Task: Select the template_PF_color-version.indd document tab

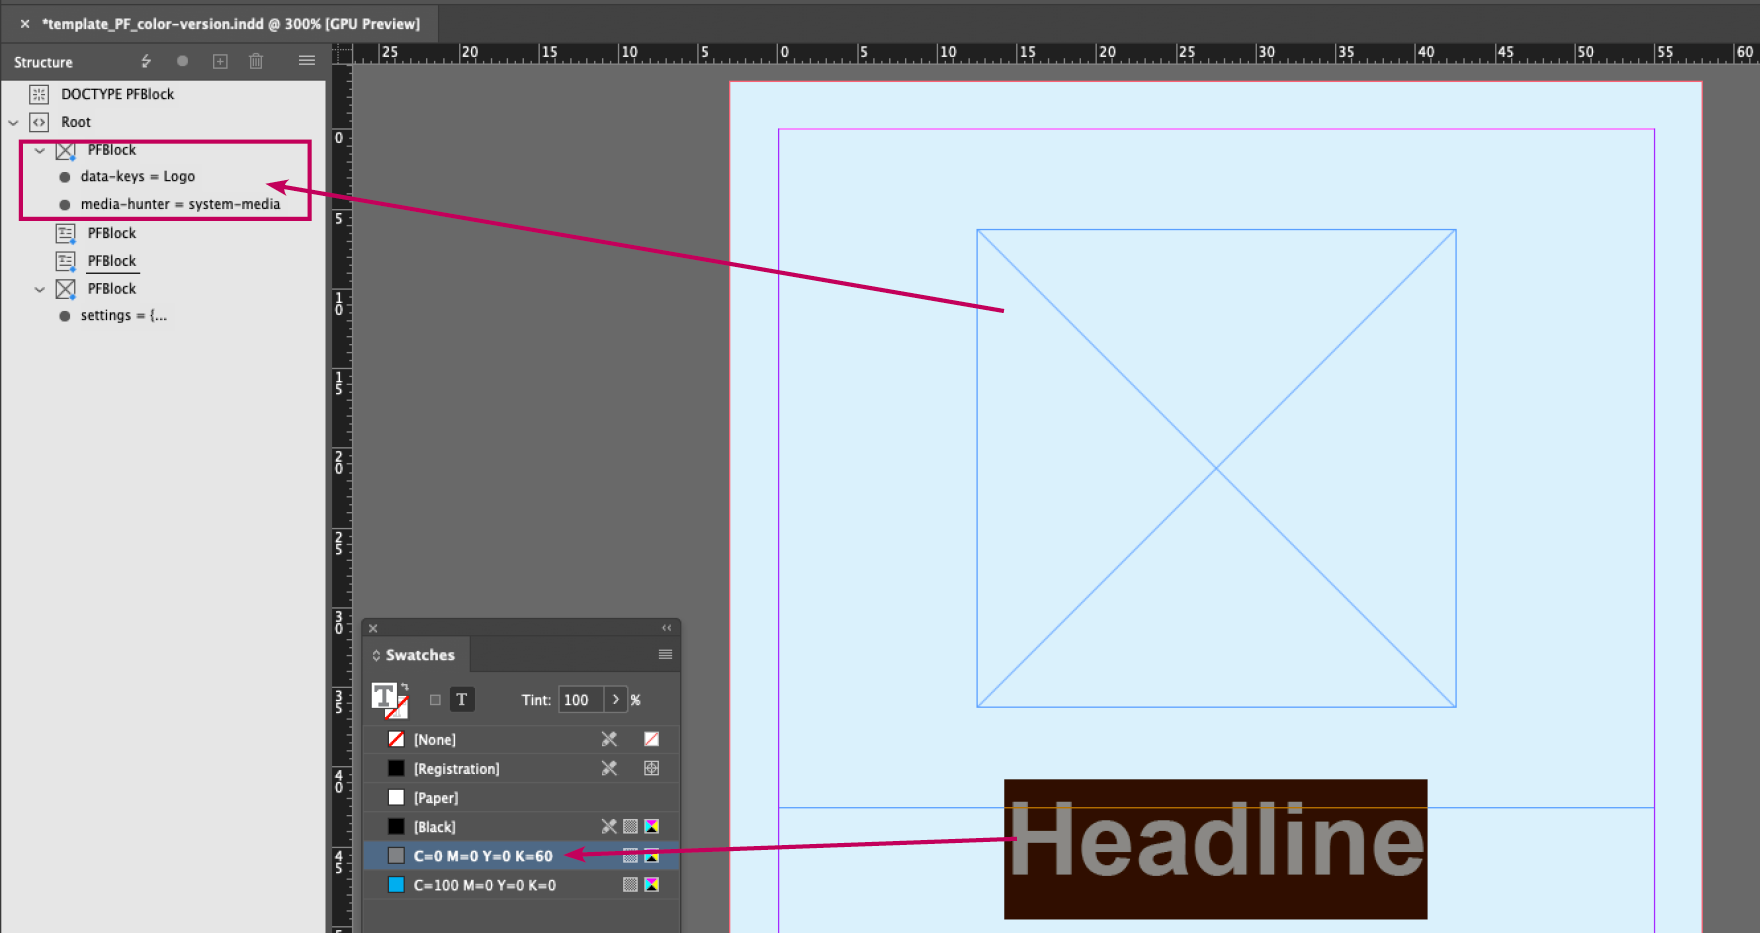Action: (x=230, y=23)
